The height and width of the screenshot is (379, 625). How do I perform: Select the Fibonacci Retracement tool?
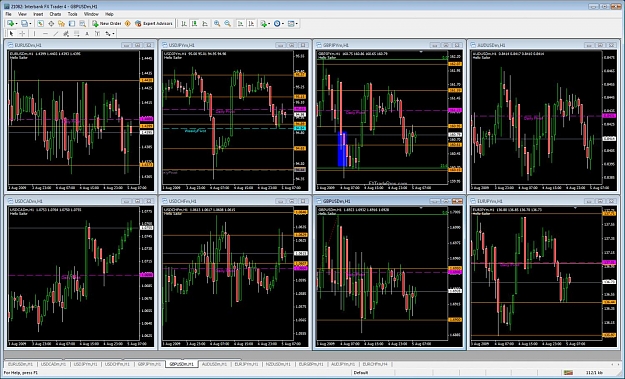click(x=76, y=34)
